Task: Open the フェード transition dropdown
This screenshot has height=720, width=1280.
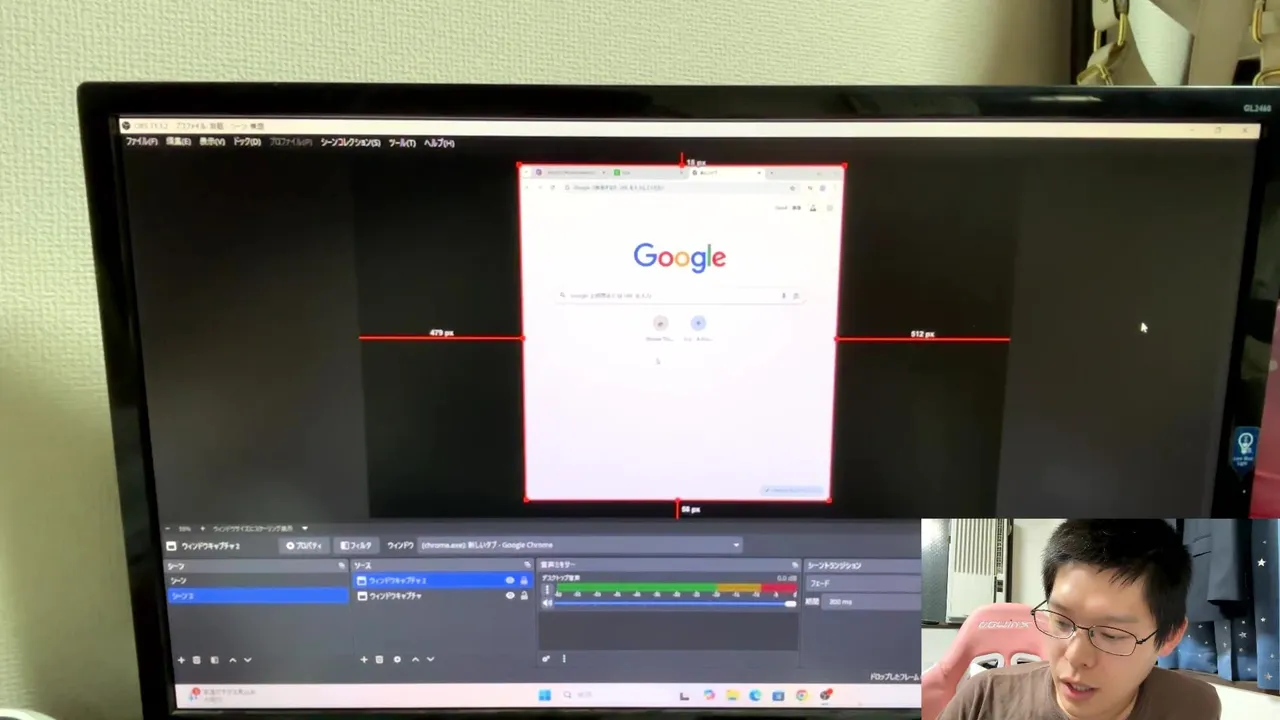Action: tap(863, 583)
